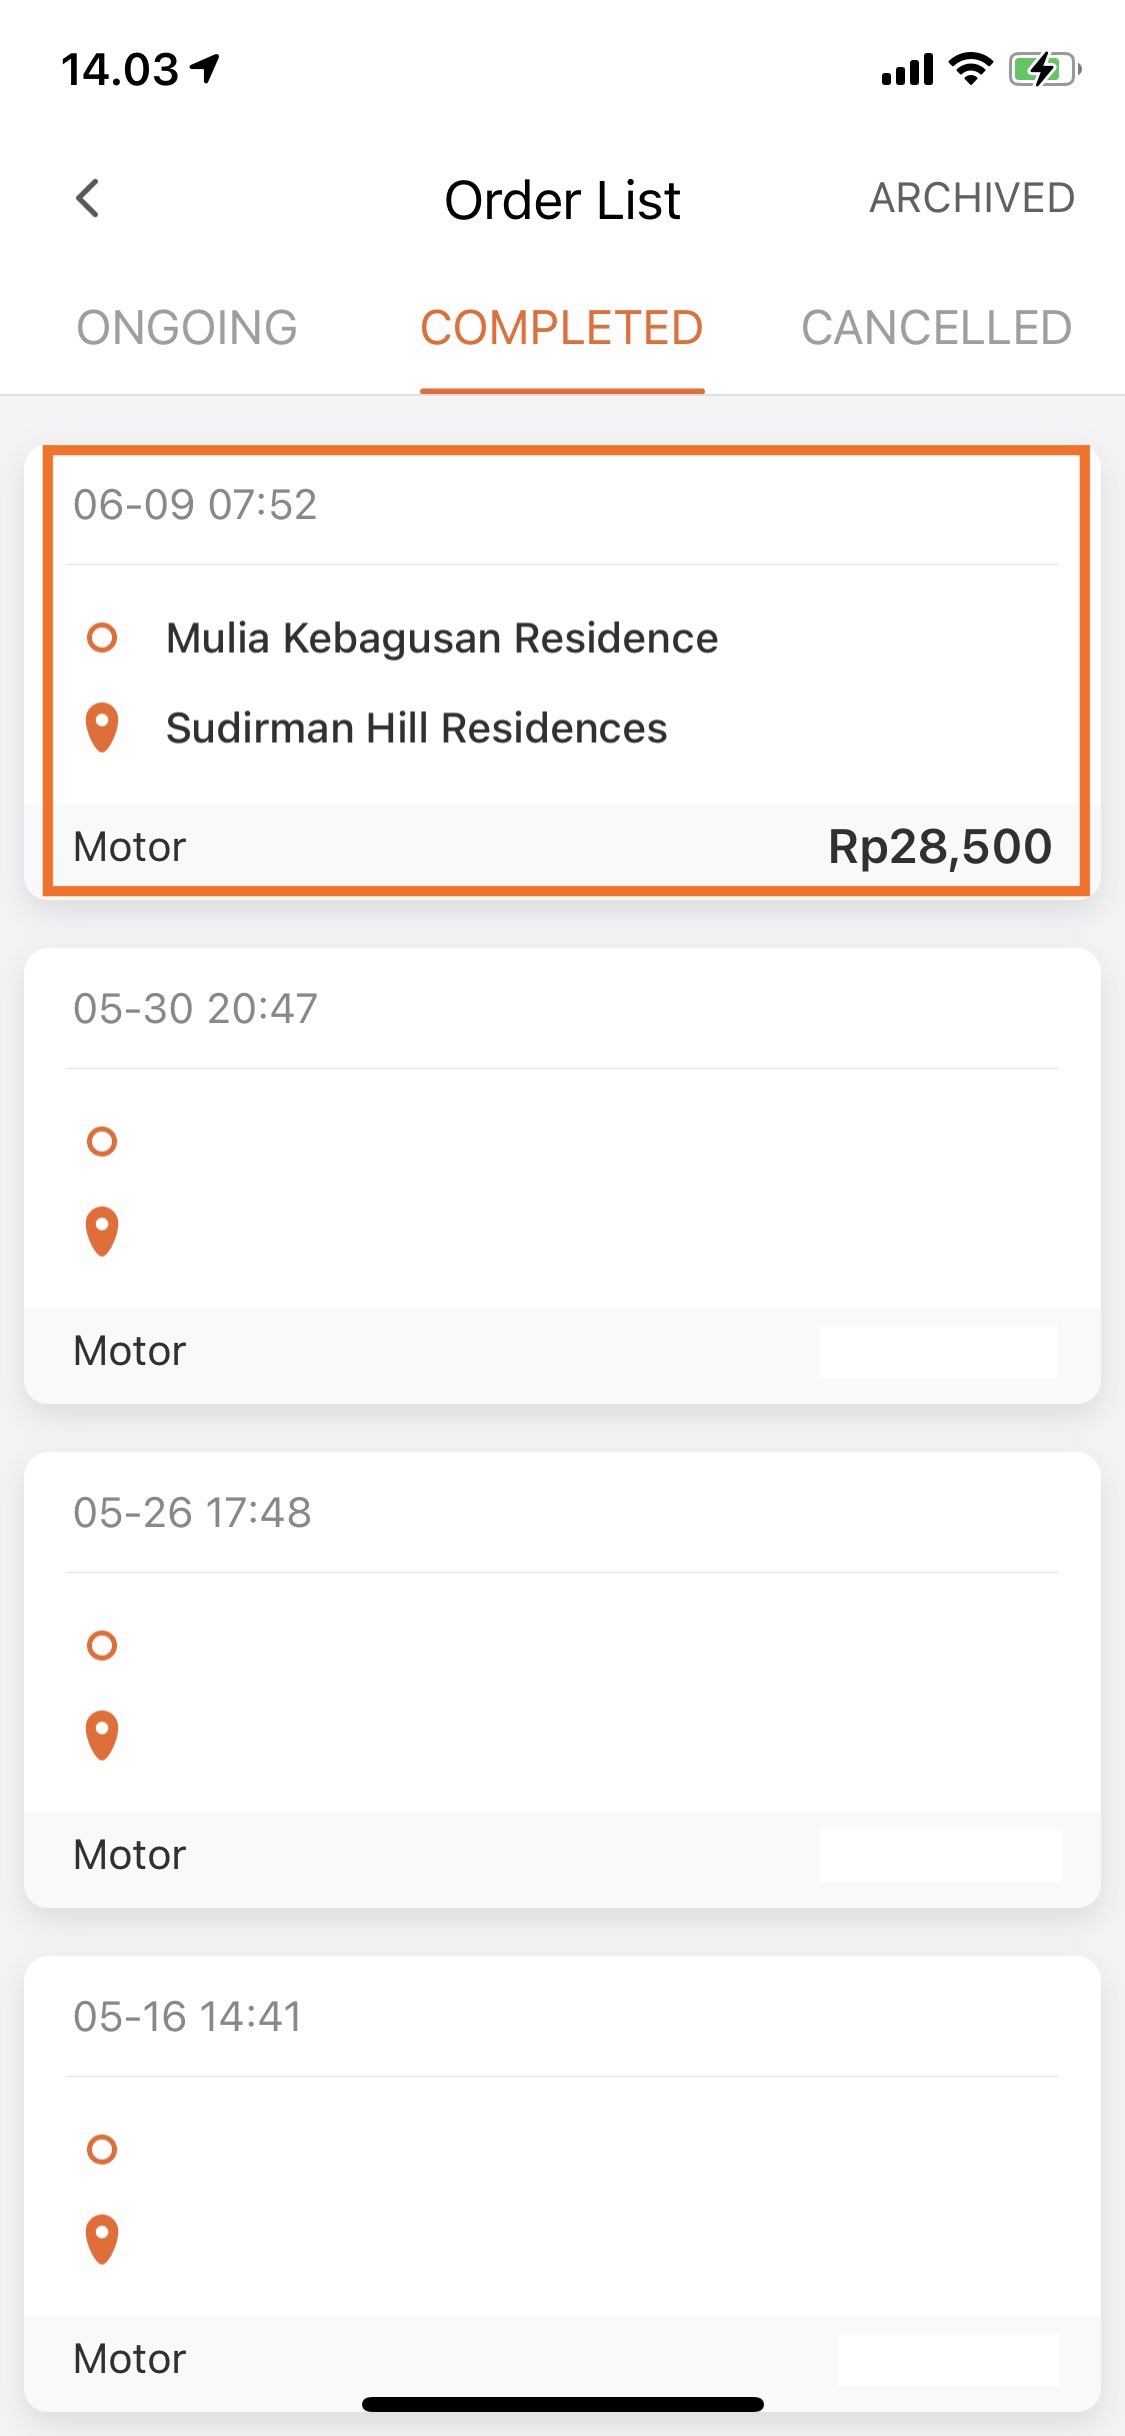The height and width of the screenshot is (2436, 1125).
Task: Open the 05-16 14:41 order card
Action: point(562,2184)
